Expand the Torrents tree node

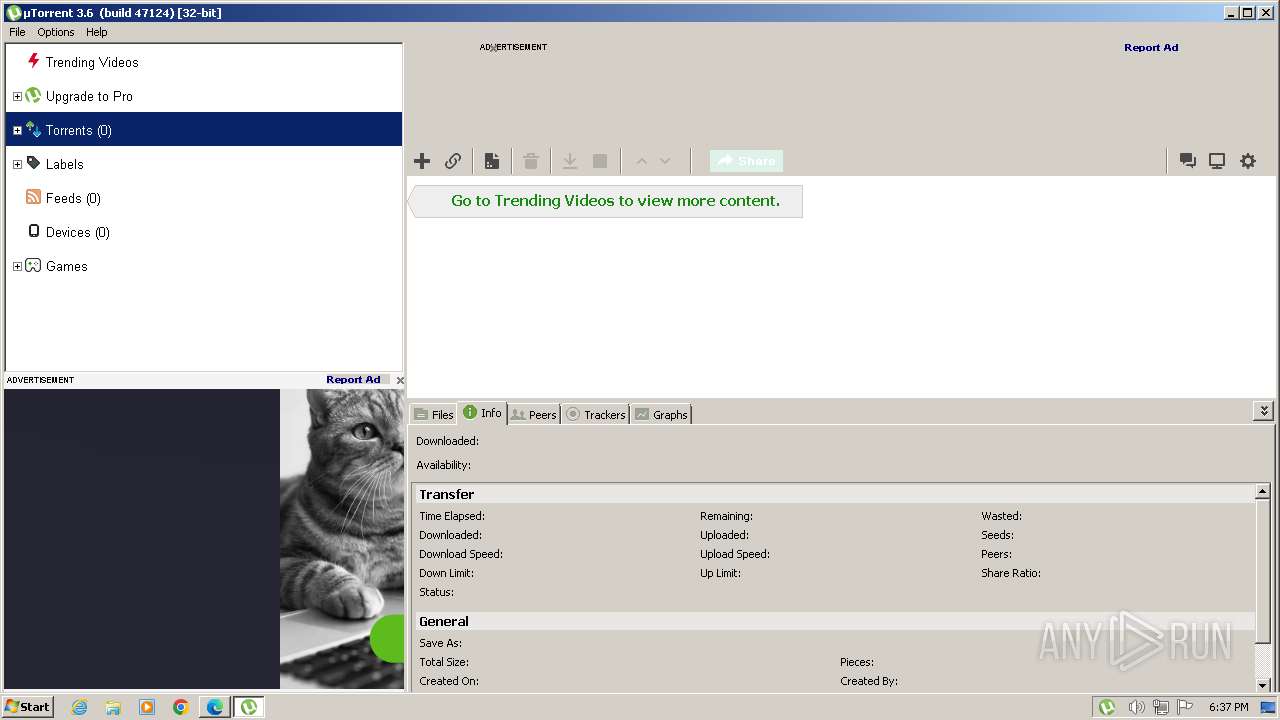17,131
